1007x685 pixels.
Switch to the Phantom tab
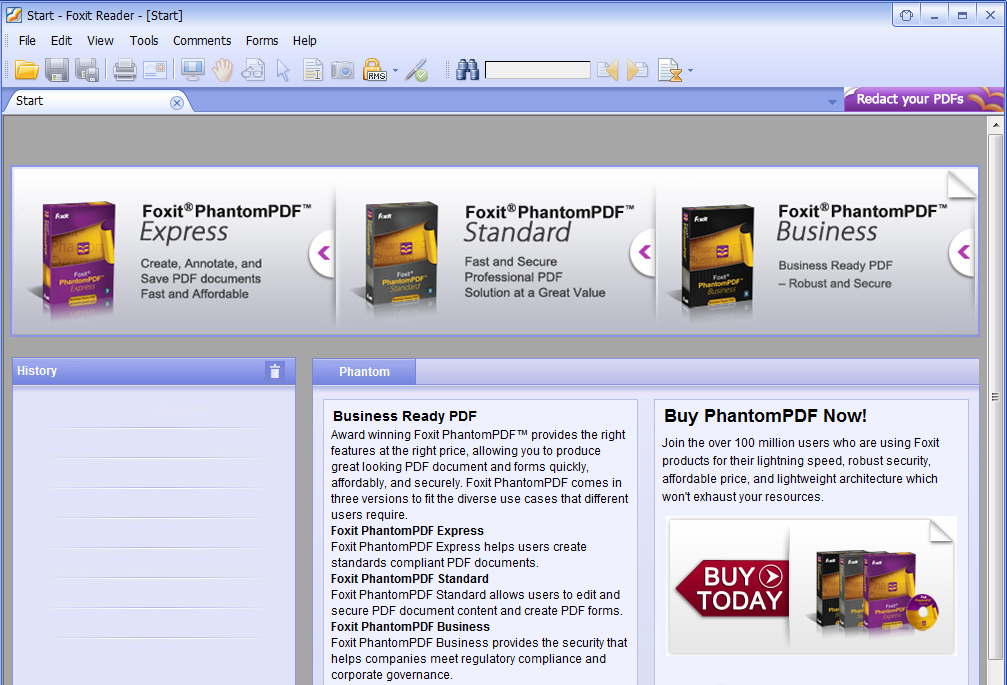tap(364, 372)
